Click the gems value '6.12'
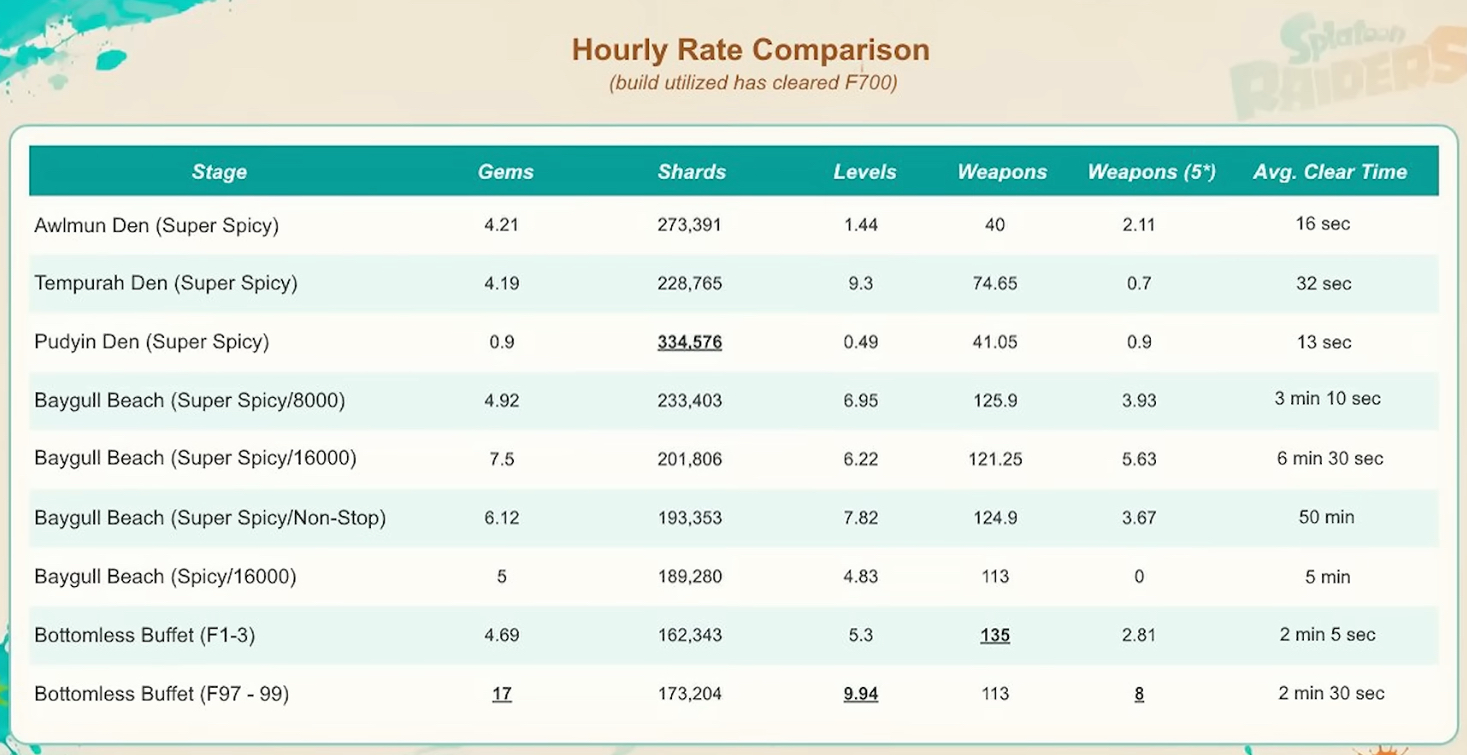 click(501, 518)
